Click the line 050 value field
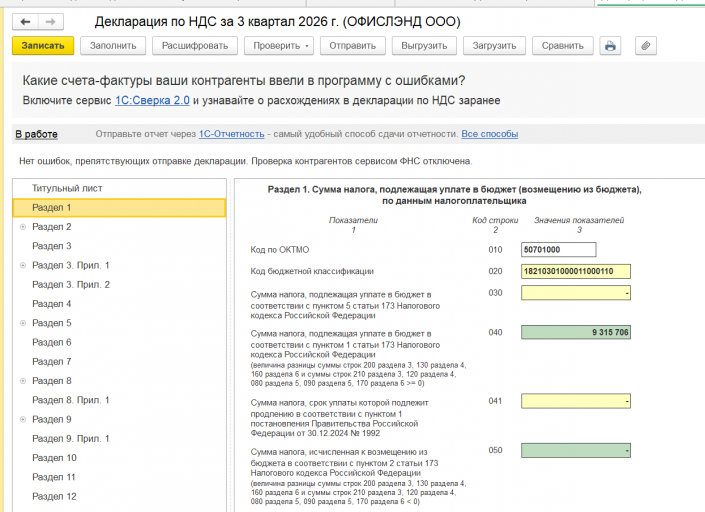 pyautogui.click(x=576, y=450)
